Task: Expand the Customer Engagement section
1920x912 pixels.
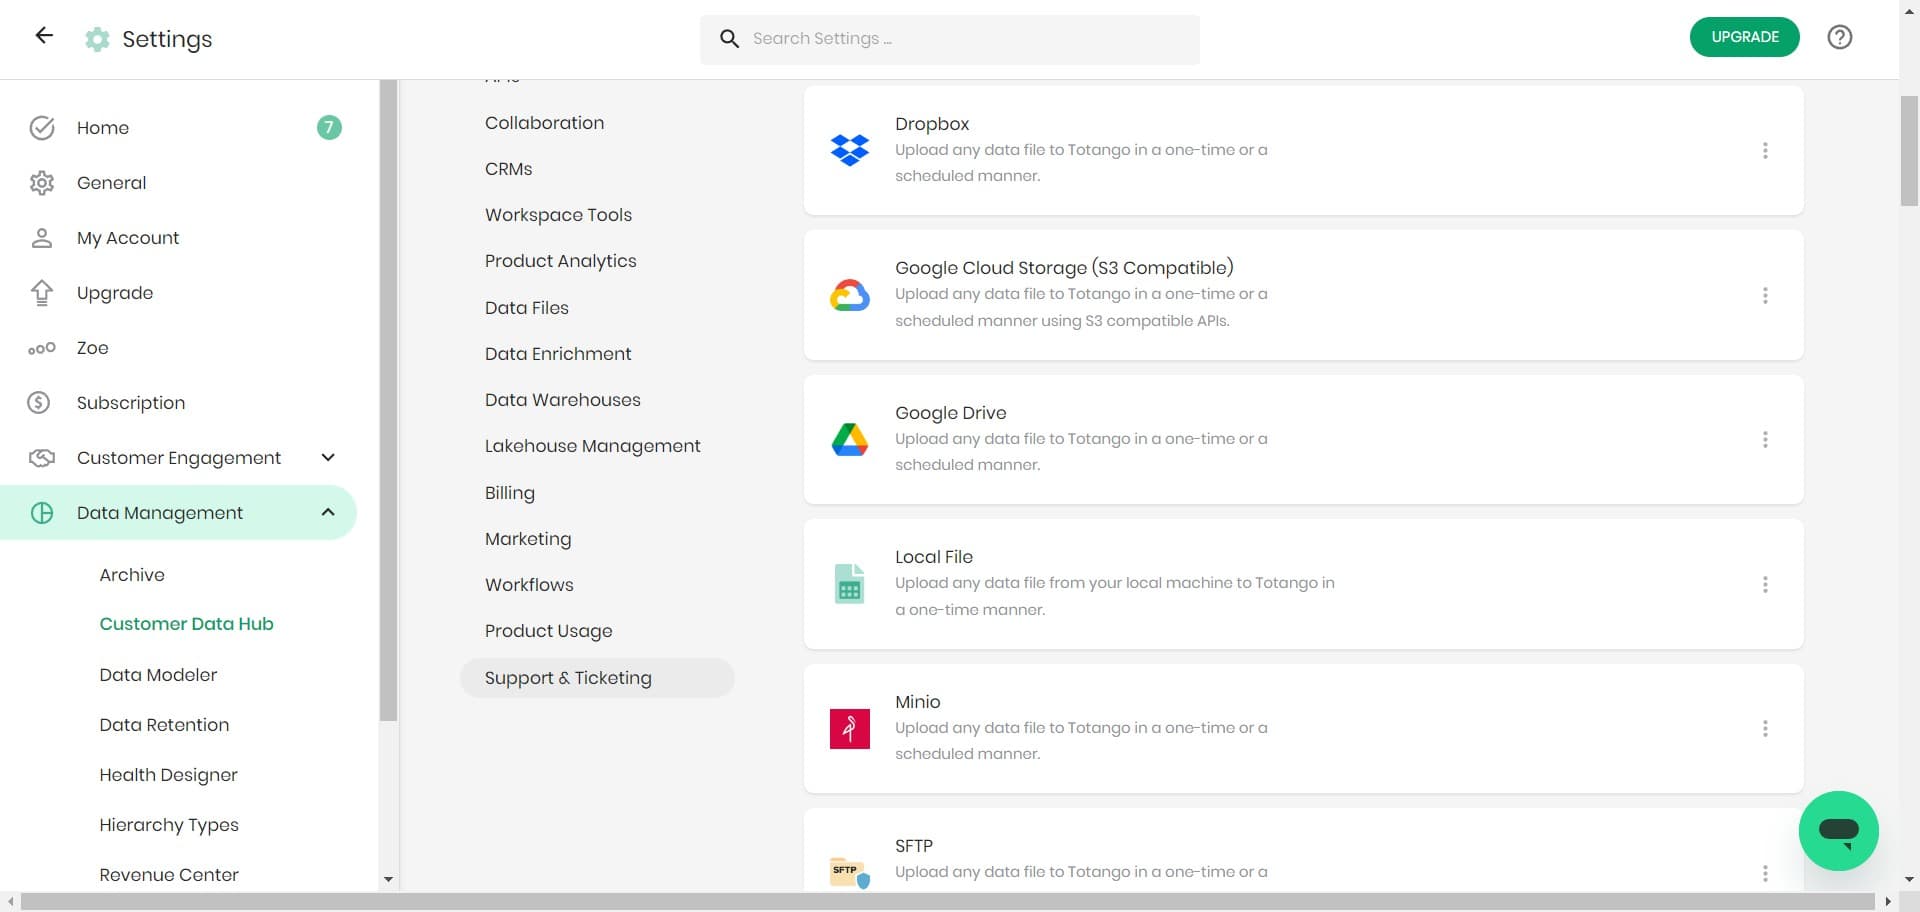Action: click(327, 457)
